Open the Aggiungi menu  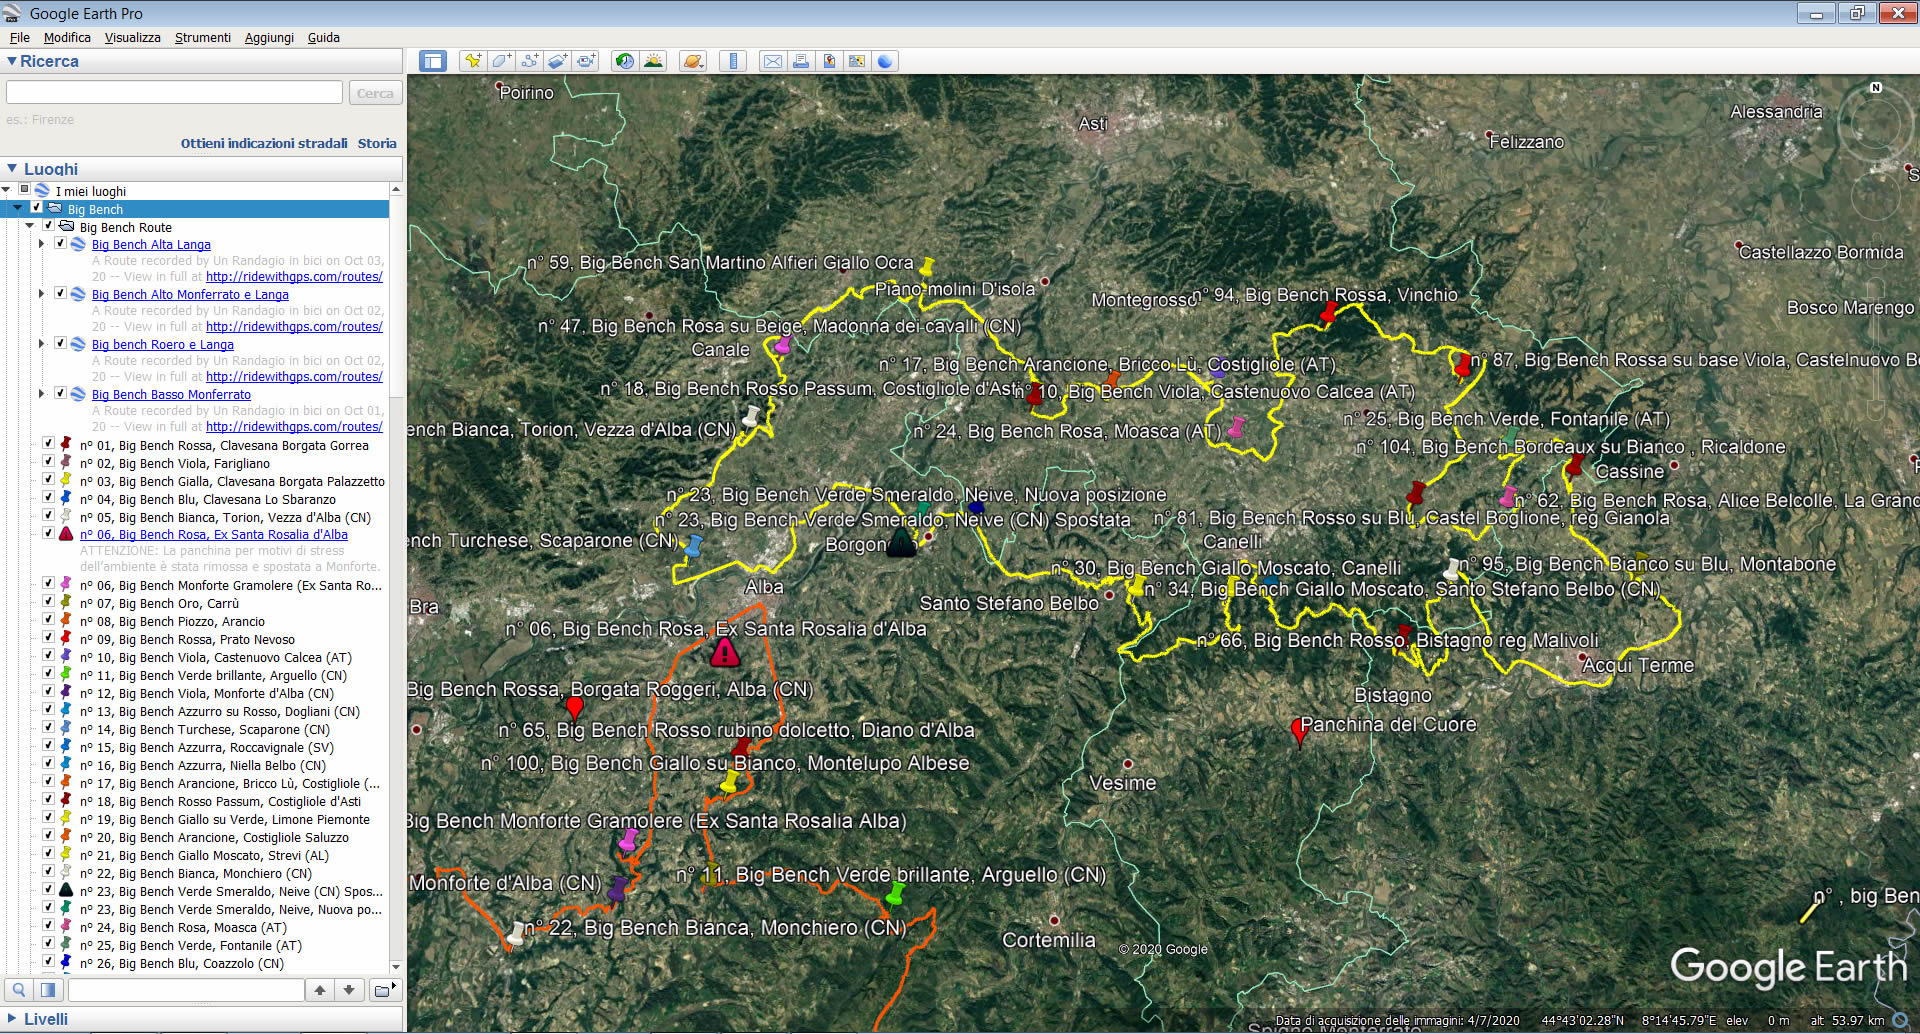coord(269,38)
